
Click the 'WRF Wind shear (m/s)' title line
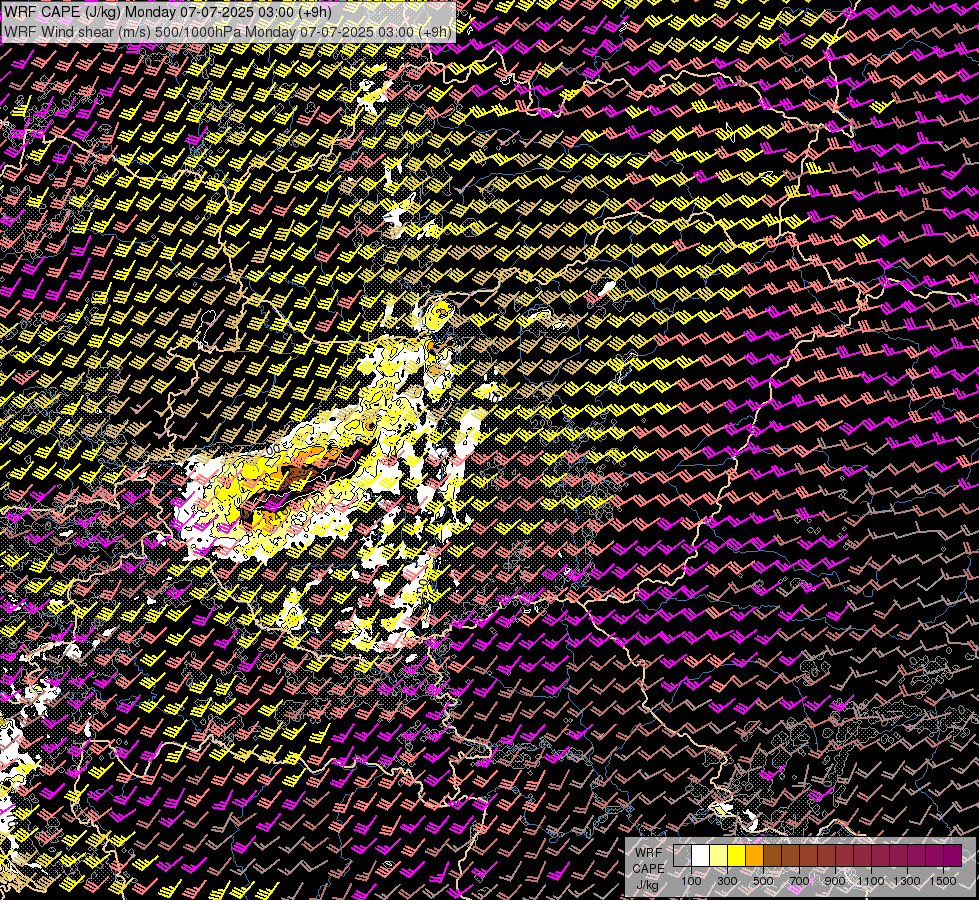[x=228, y=32]
